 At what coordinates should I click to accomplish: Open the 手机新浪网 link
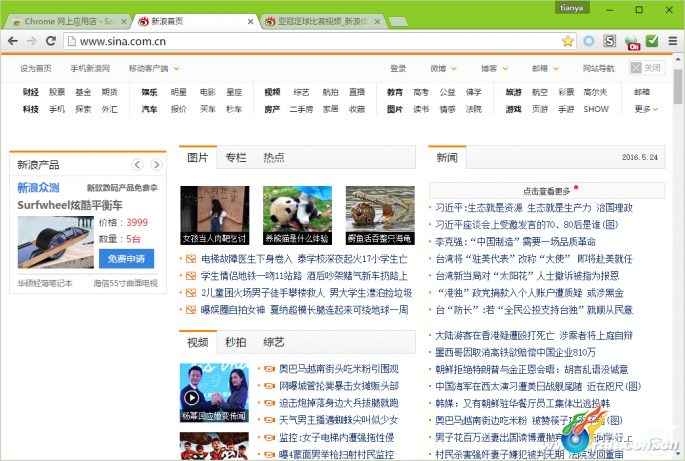(90, 69)
